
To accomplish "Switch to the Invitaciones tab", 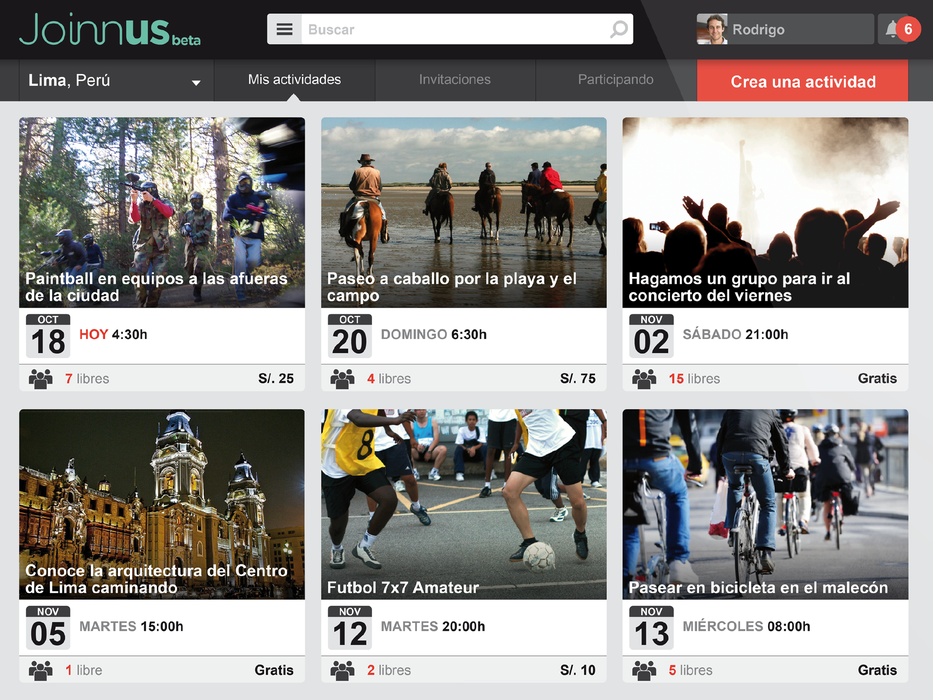I will point(455,80).
